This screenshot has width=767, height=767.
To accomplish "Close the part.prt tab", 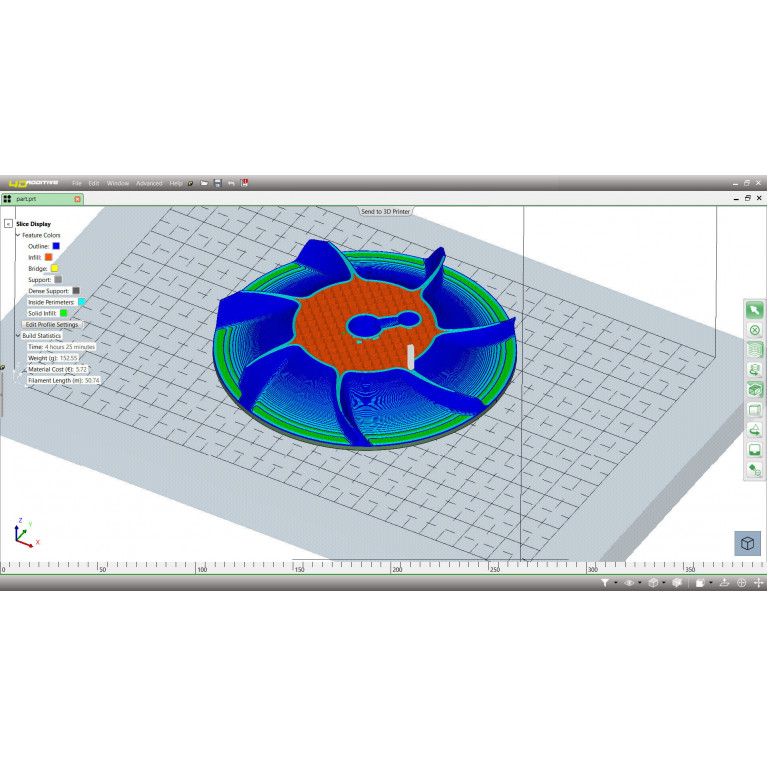I will click(78, 199).
